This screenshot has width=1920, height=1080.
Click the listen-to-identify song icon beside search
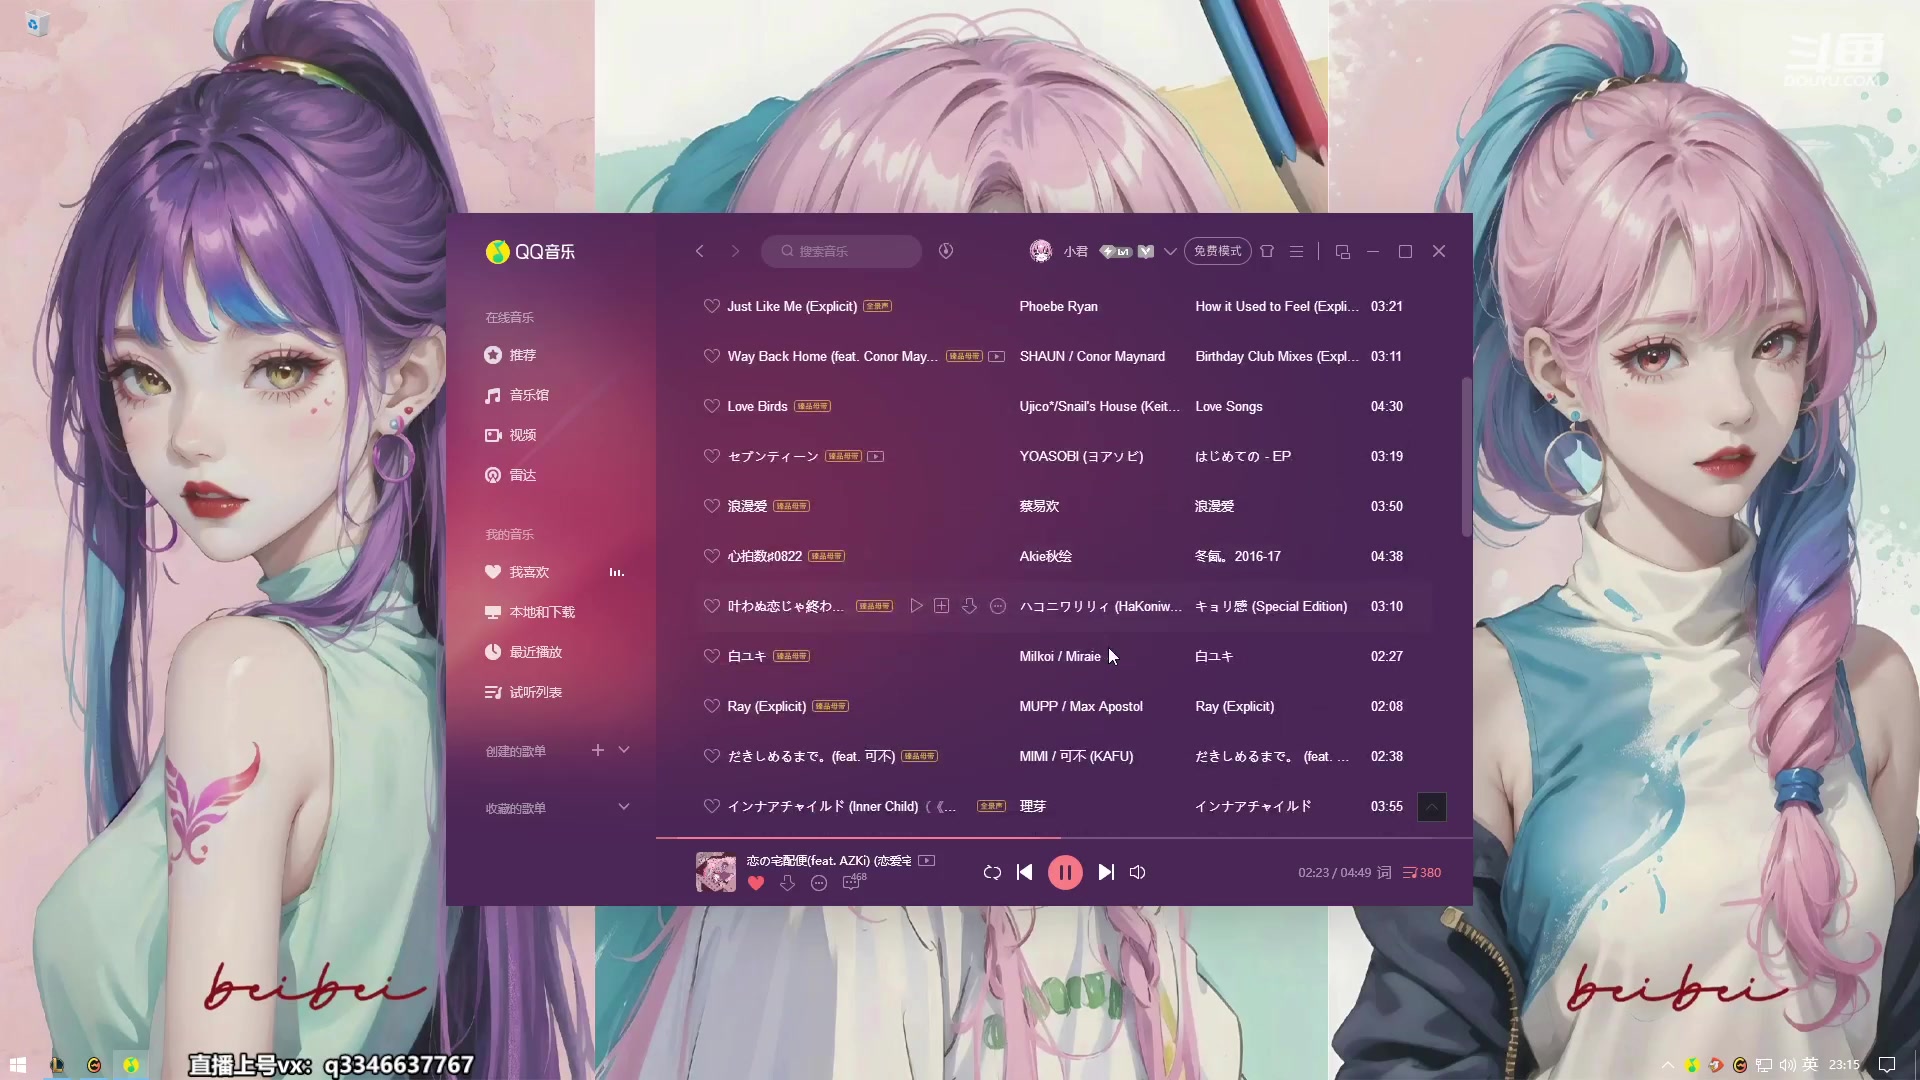coord(946,251)
